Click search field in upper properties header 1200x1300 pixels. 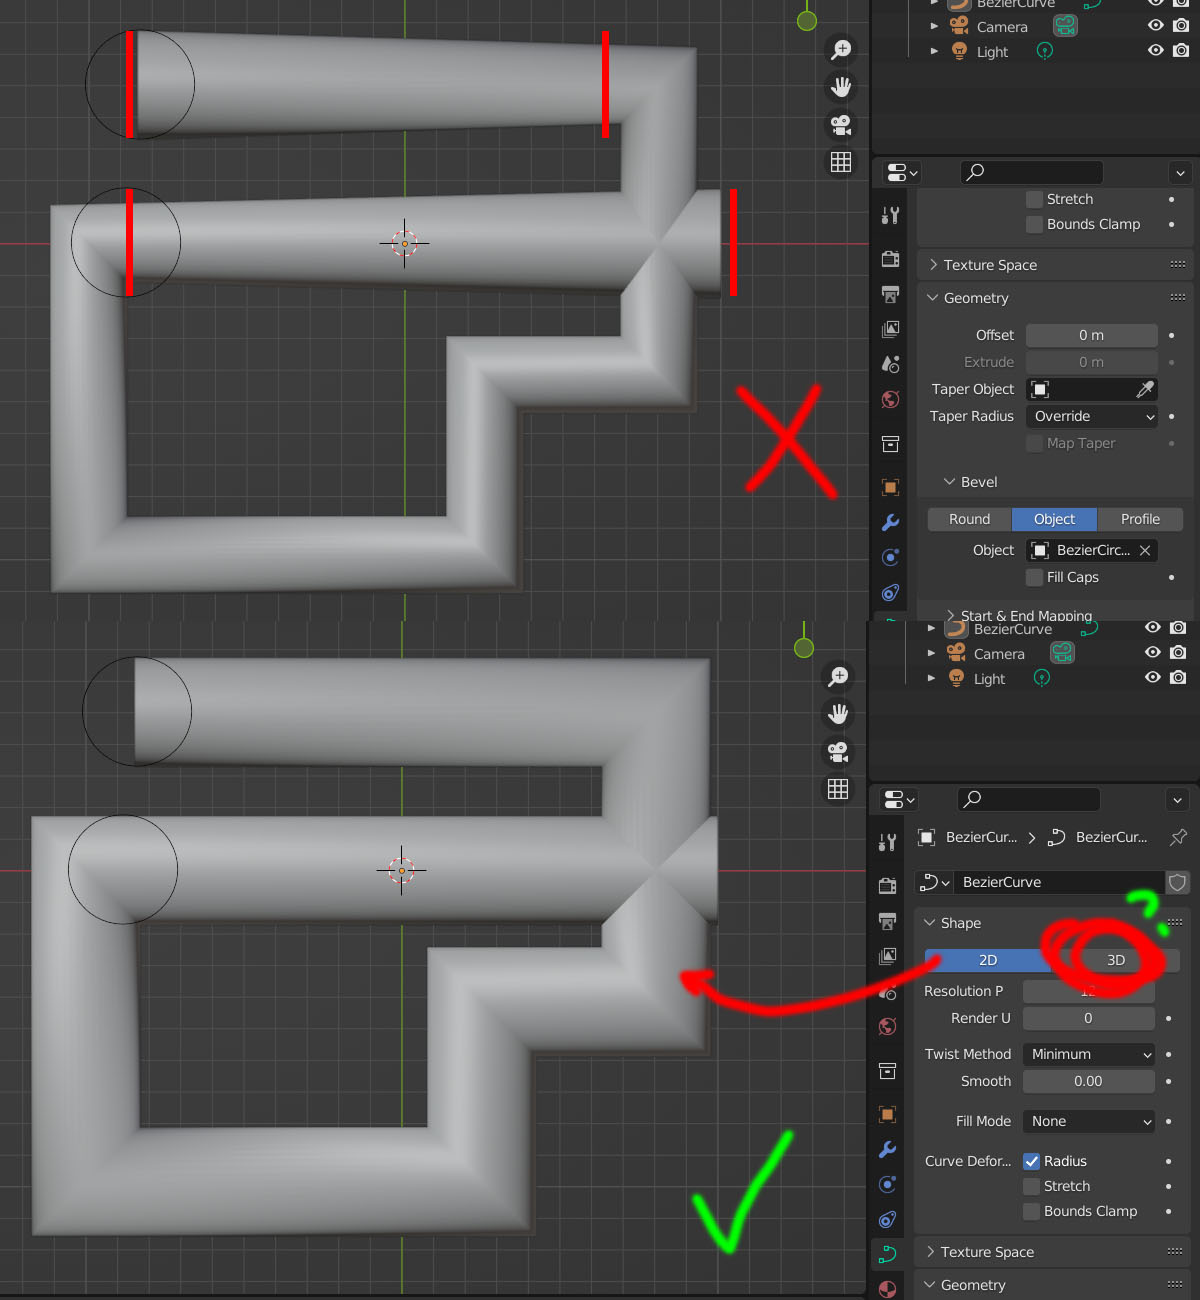click(1032, 172)
